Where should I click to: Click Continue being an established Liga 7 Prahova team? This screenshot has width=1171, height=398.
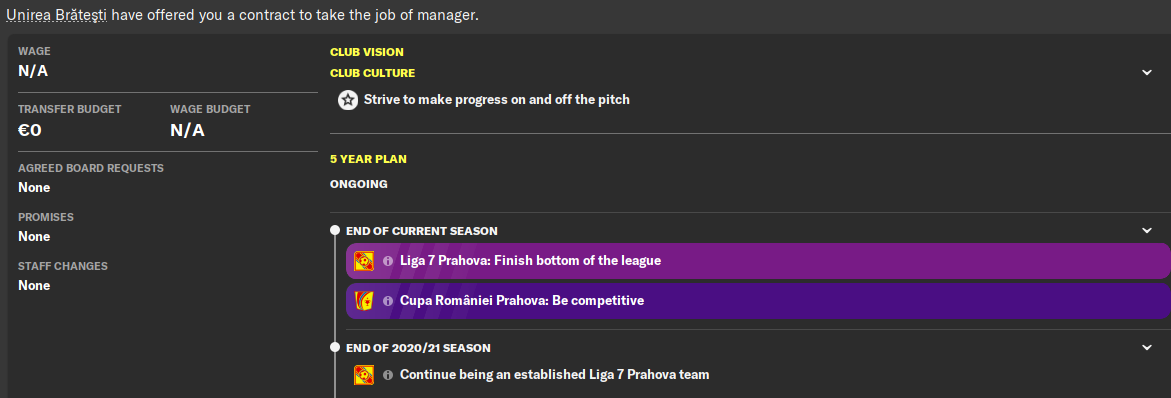pos(555,374)
